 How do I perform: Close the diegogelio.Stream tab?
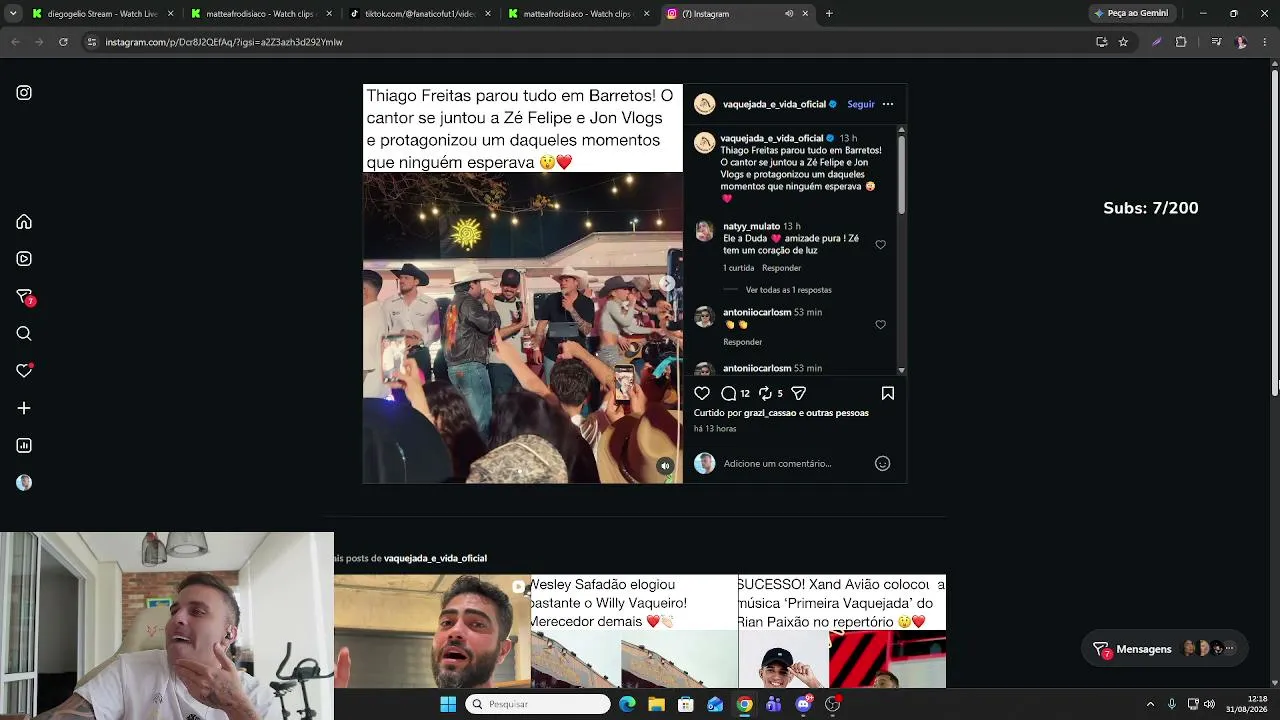[170, 14]
